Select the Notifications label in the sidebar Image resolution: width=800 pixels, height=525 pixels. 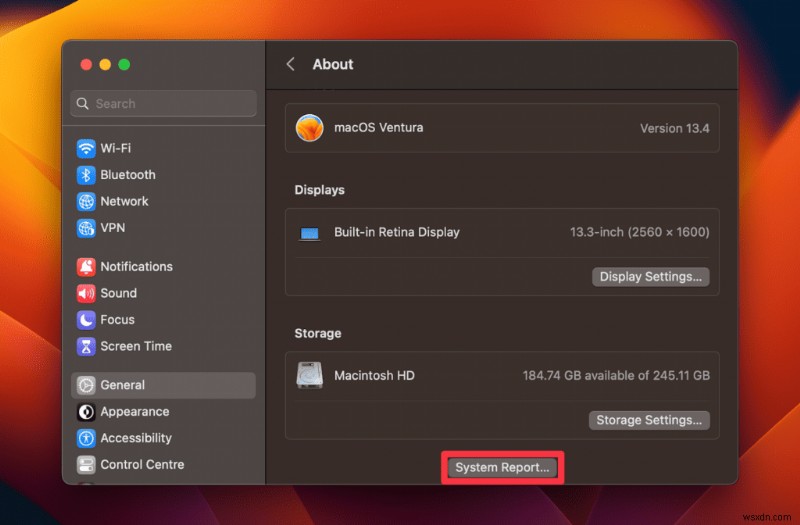[x=136, y=267]
